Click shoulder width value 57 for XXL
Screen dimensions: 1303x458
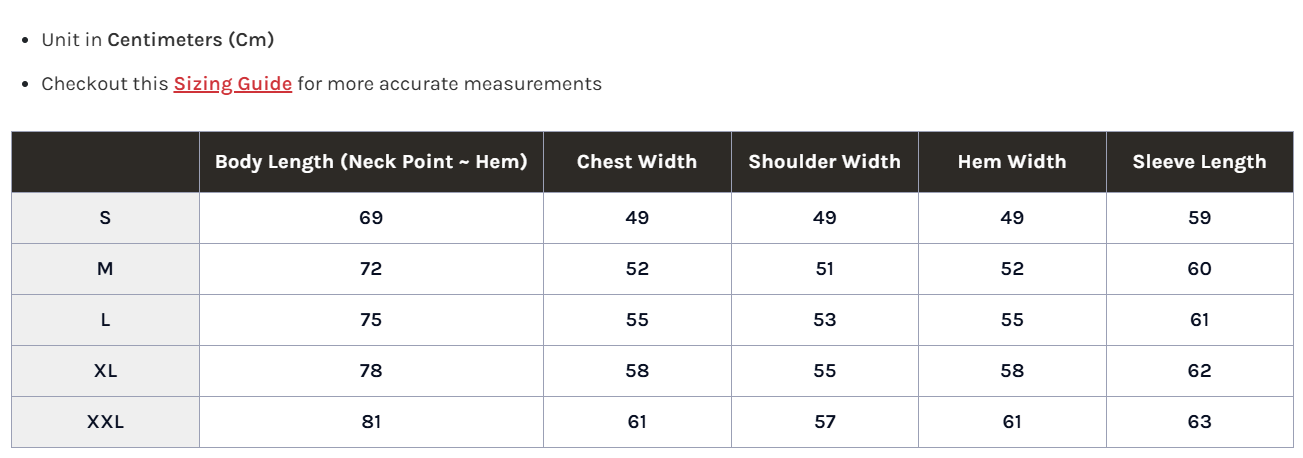824,422
